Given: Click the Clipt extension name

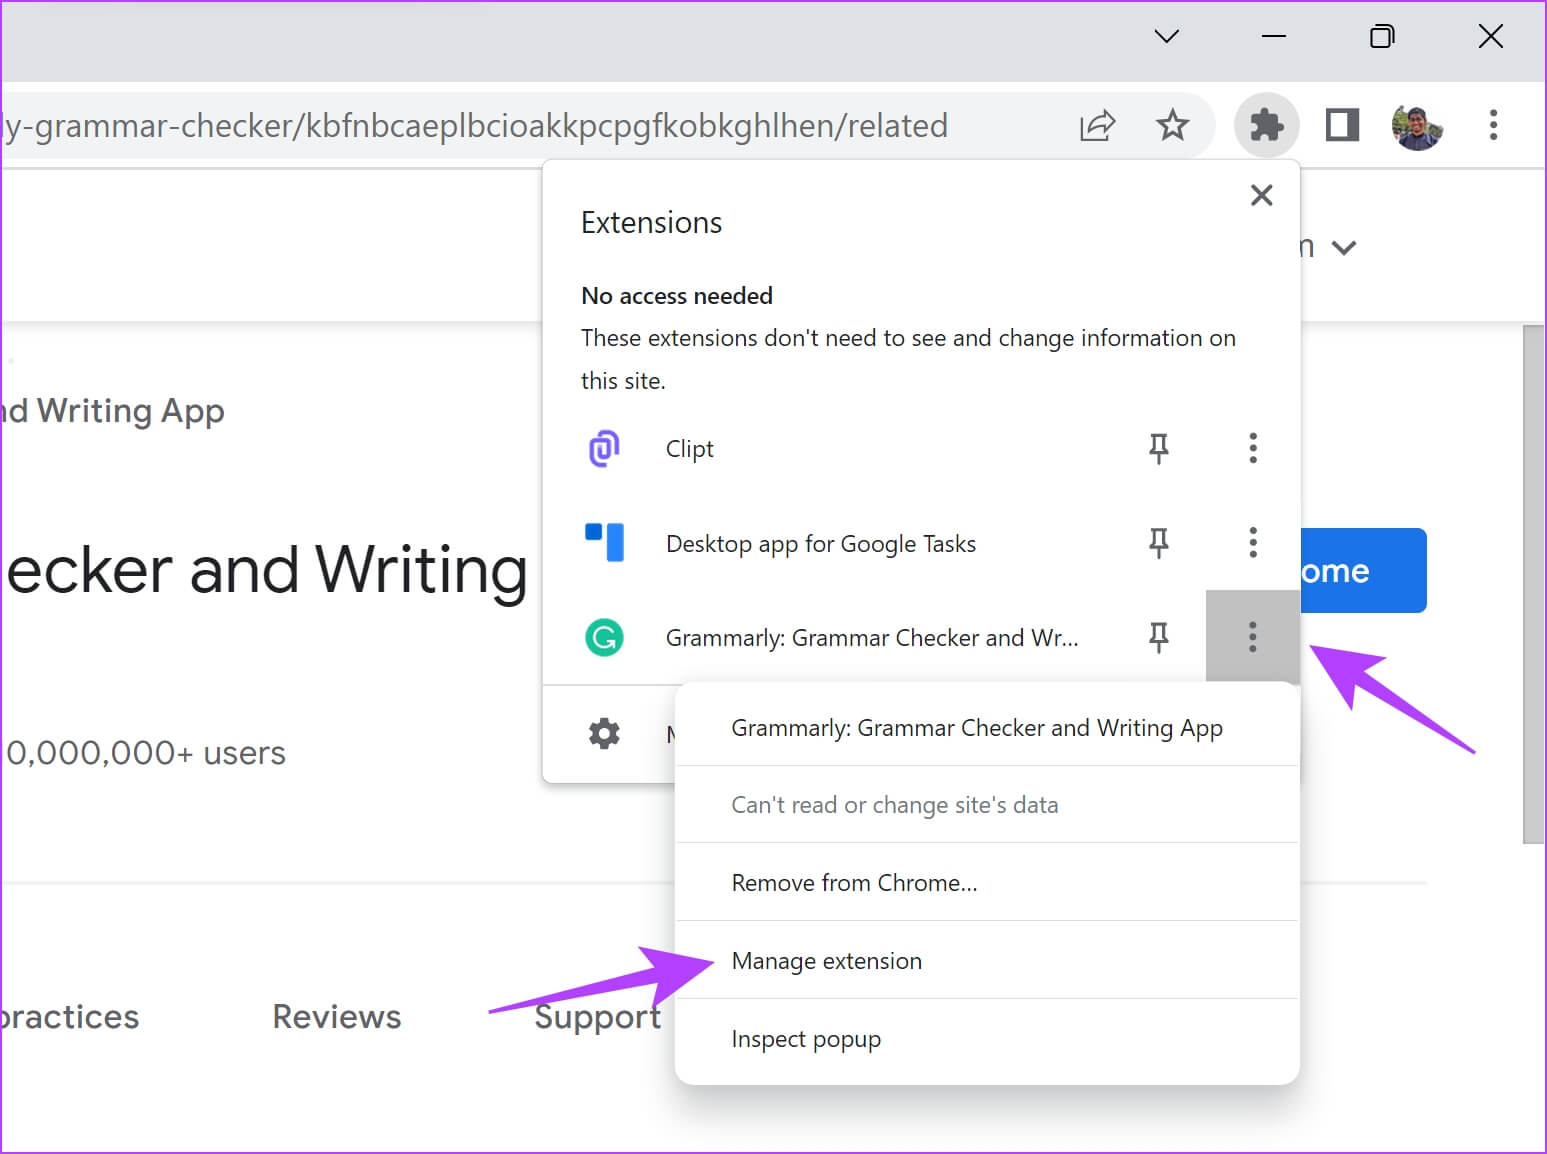Looking at the screenshot, I should (x=689, y=449).
